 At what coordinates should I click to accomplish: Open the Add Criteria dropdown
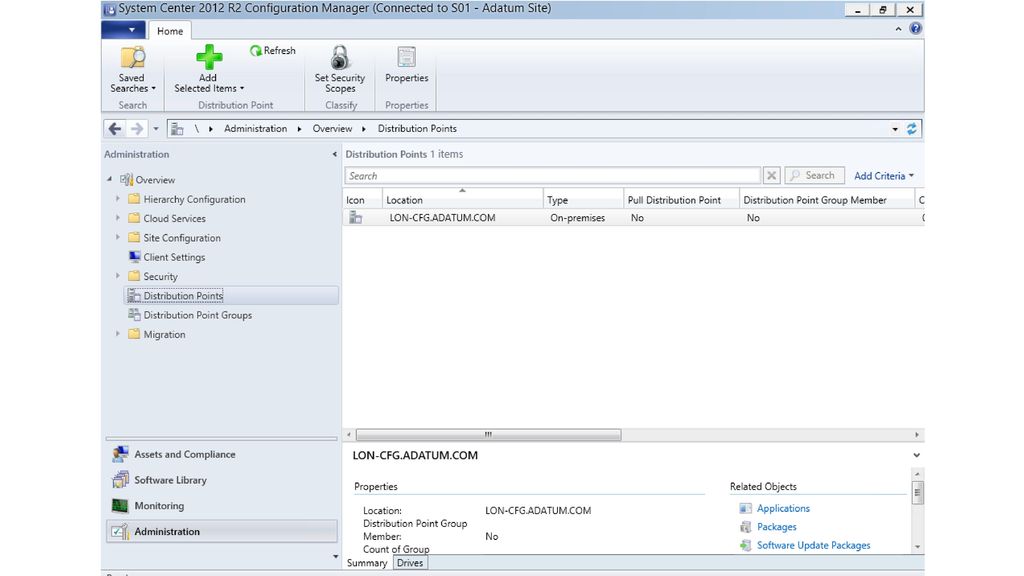pos(884,176)
